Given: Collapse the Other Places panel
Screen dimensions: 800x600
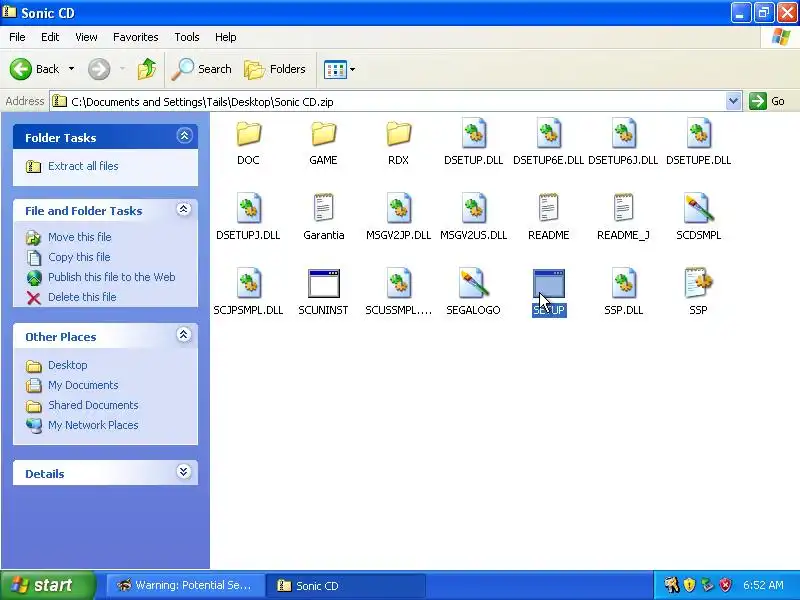Looking at the screenshot, I should click(x=184, y=335).
